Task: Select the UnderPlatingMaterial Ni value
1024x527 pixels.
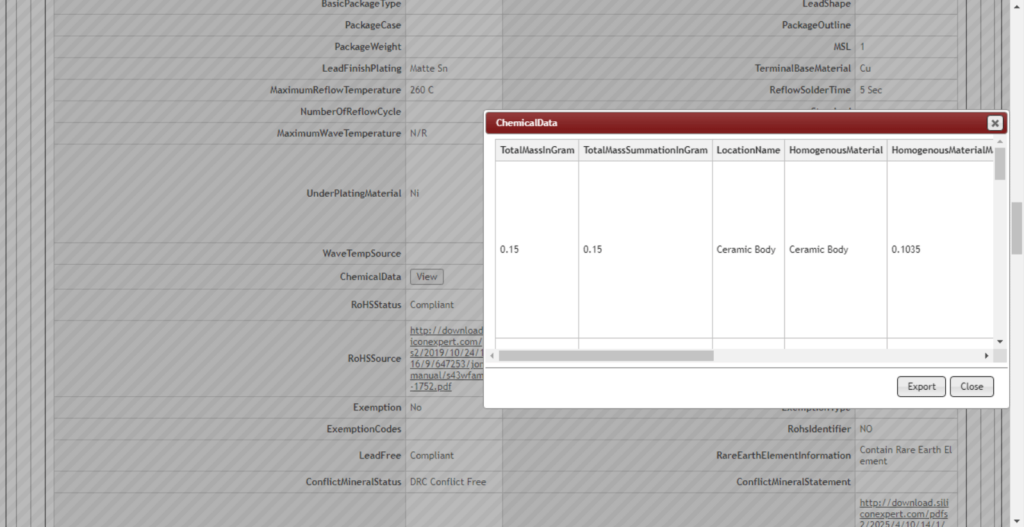Action: [x=415, y=193]
